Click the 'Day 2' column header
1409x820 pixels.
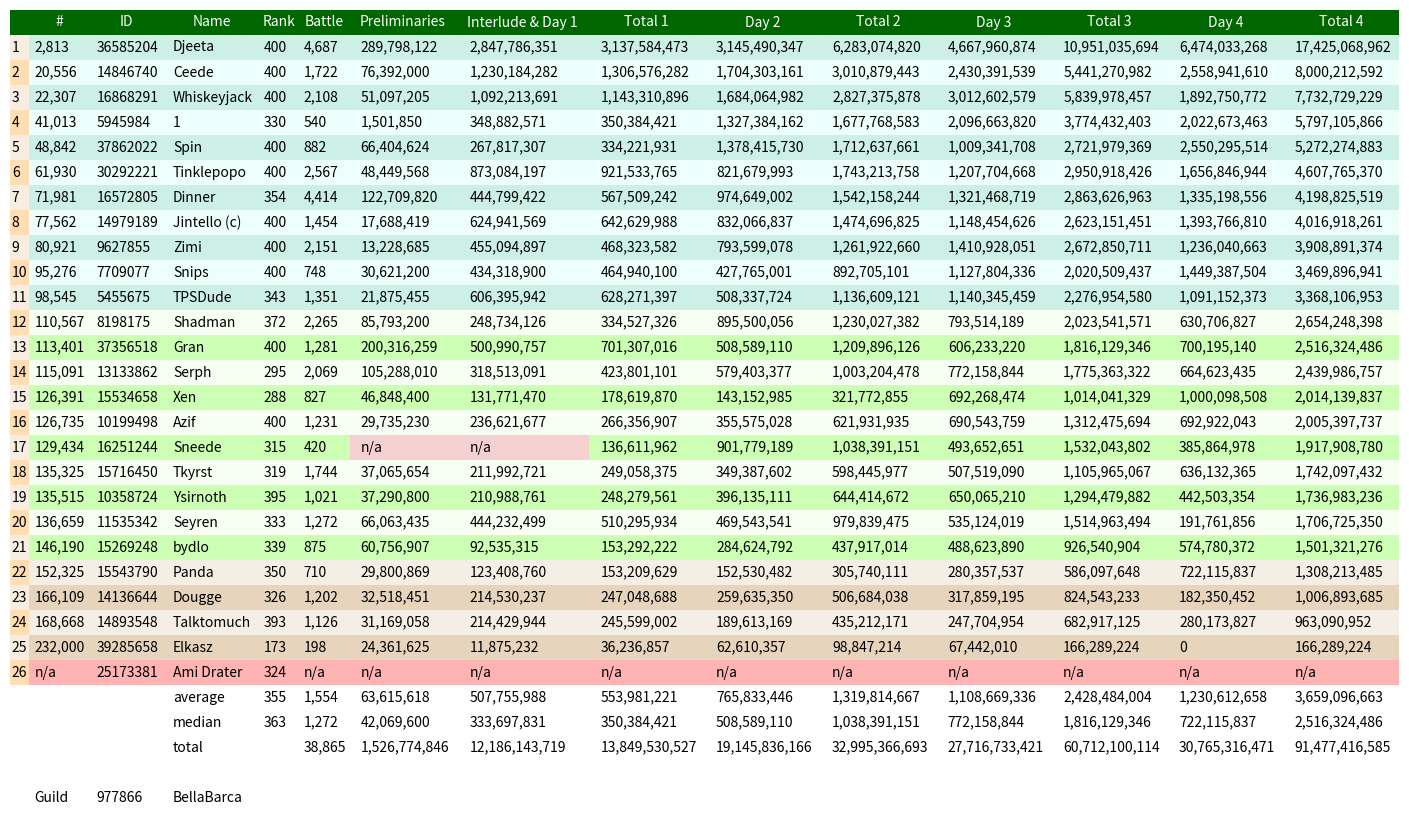[x=763, y=21]
